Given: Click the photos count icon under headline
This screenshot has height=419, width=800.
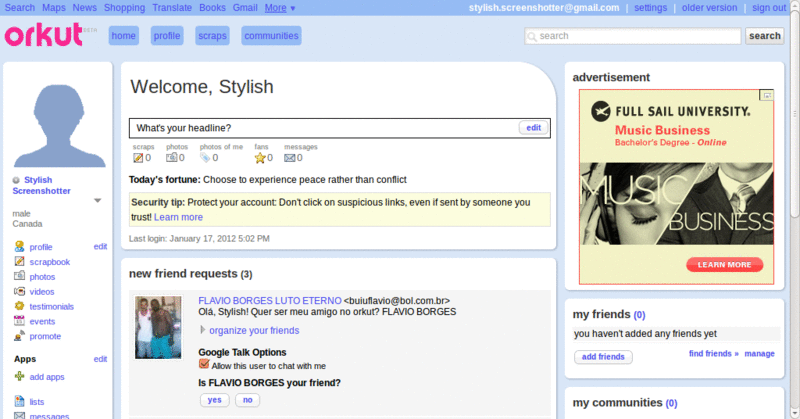Looking at the screenshot, I should click(171, 158).
